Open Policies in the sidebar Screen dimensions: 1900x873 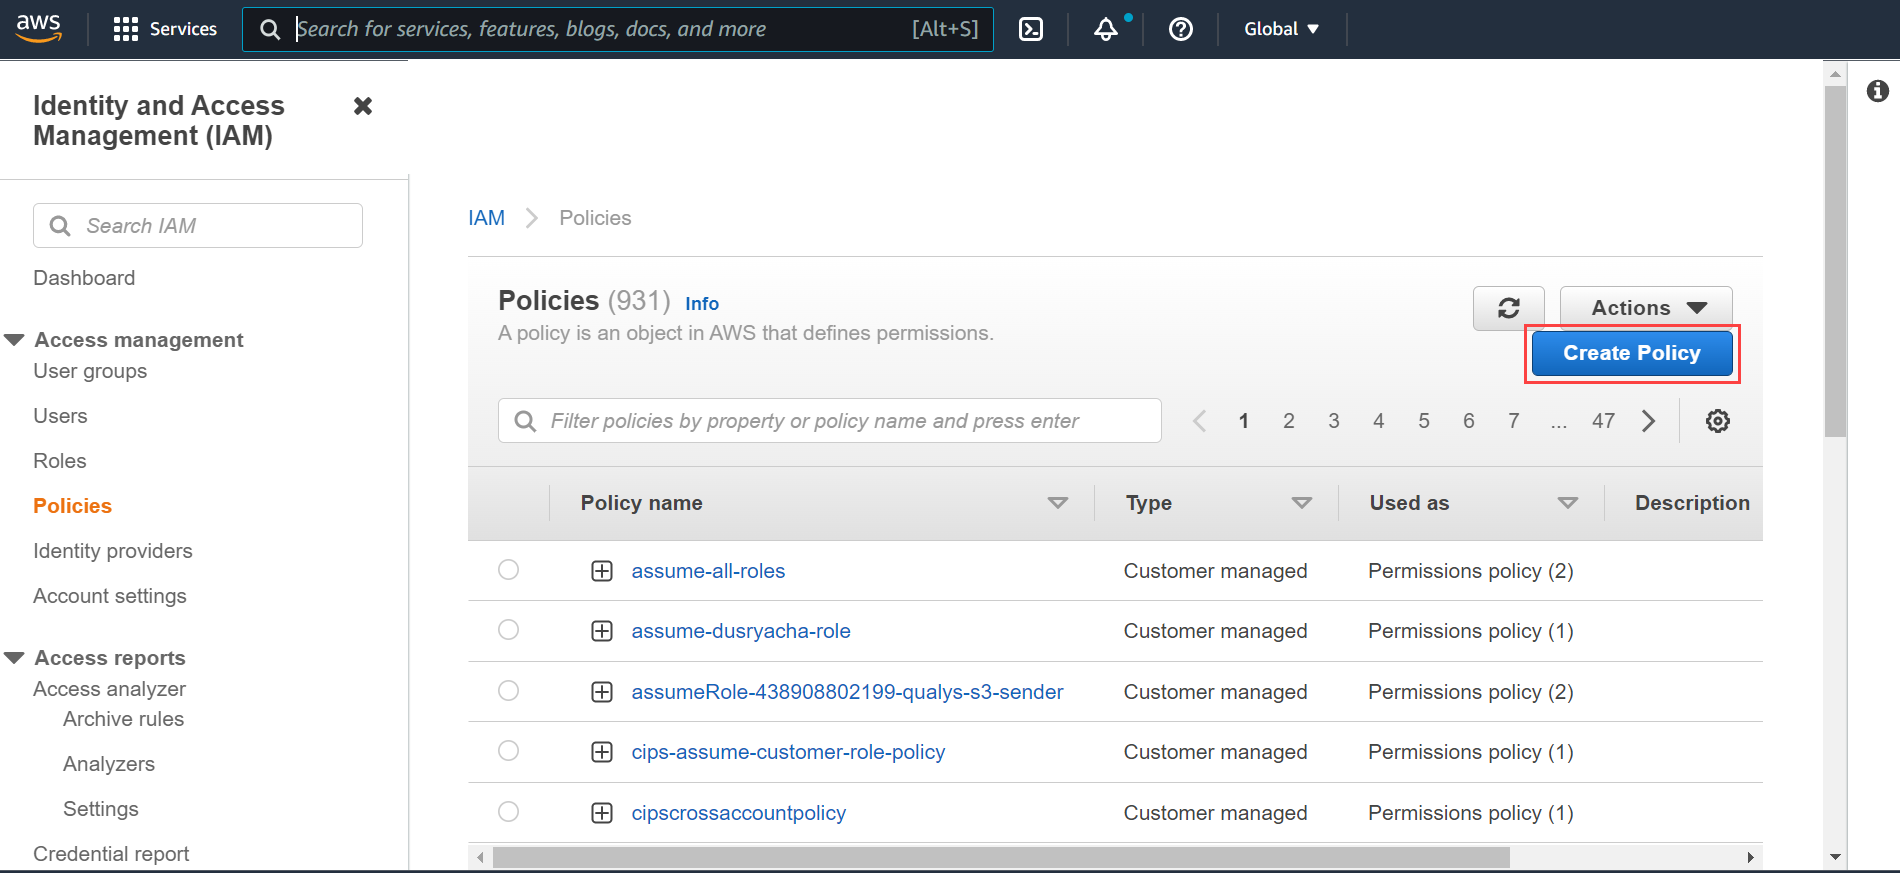tap(72, 506)
